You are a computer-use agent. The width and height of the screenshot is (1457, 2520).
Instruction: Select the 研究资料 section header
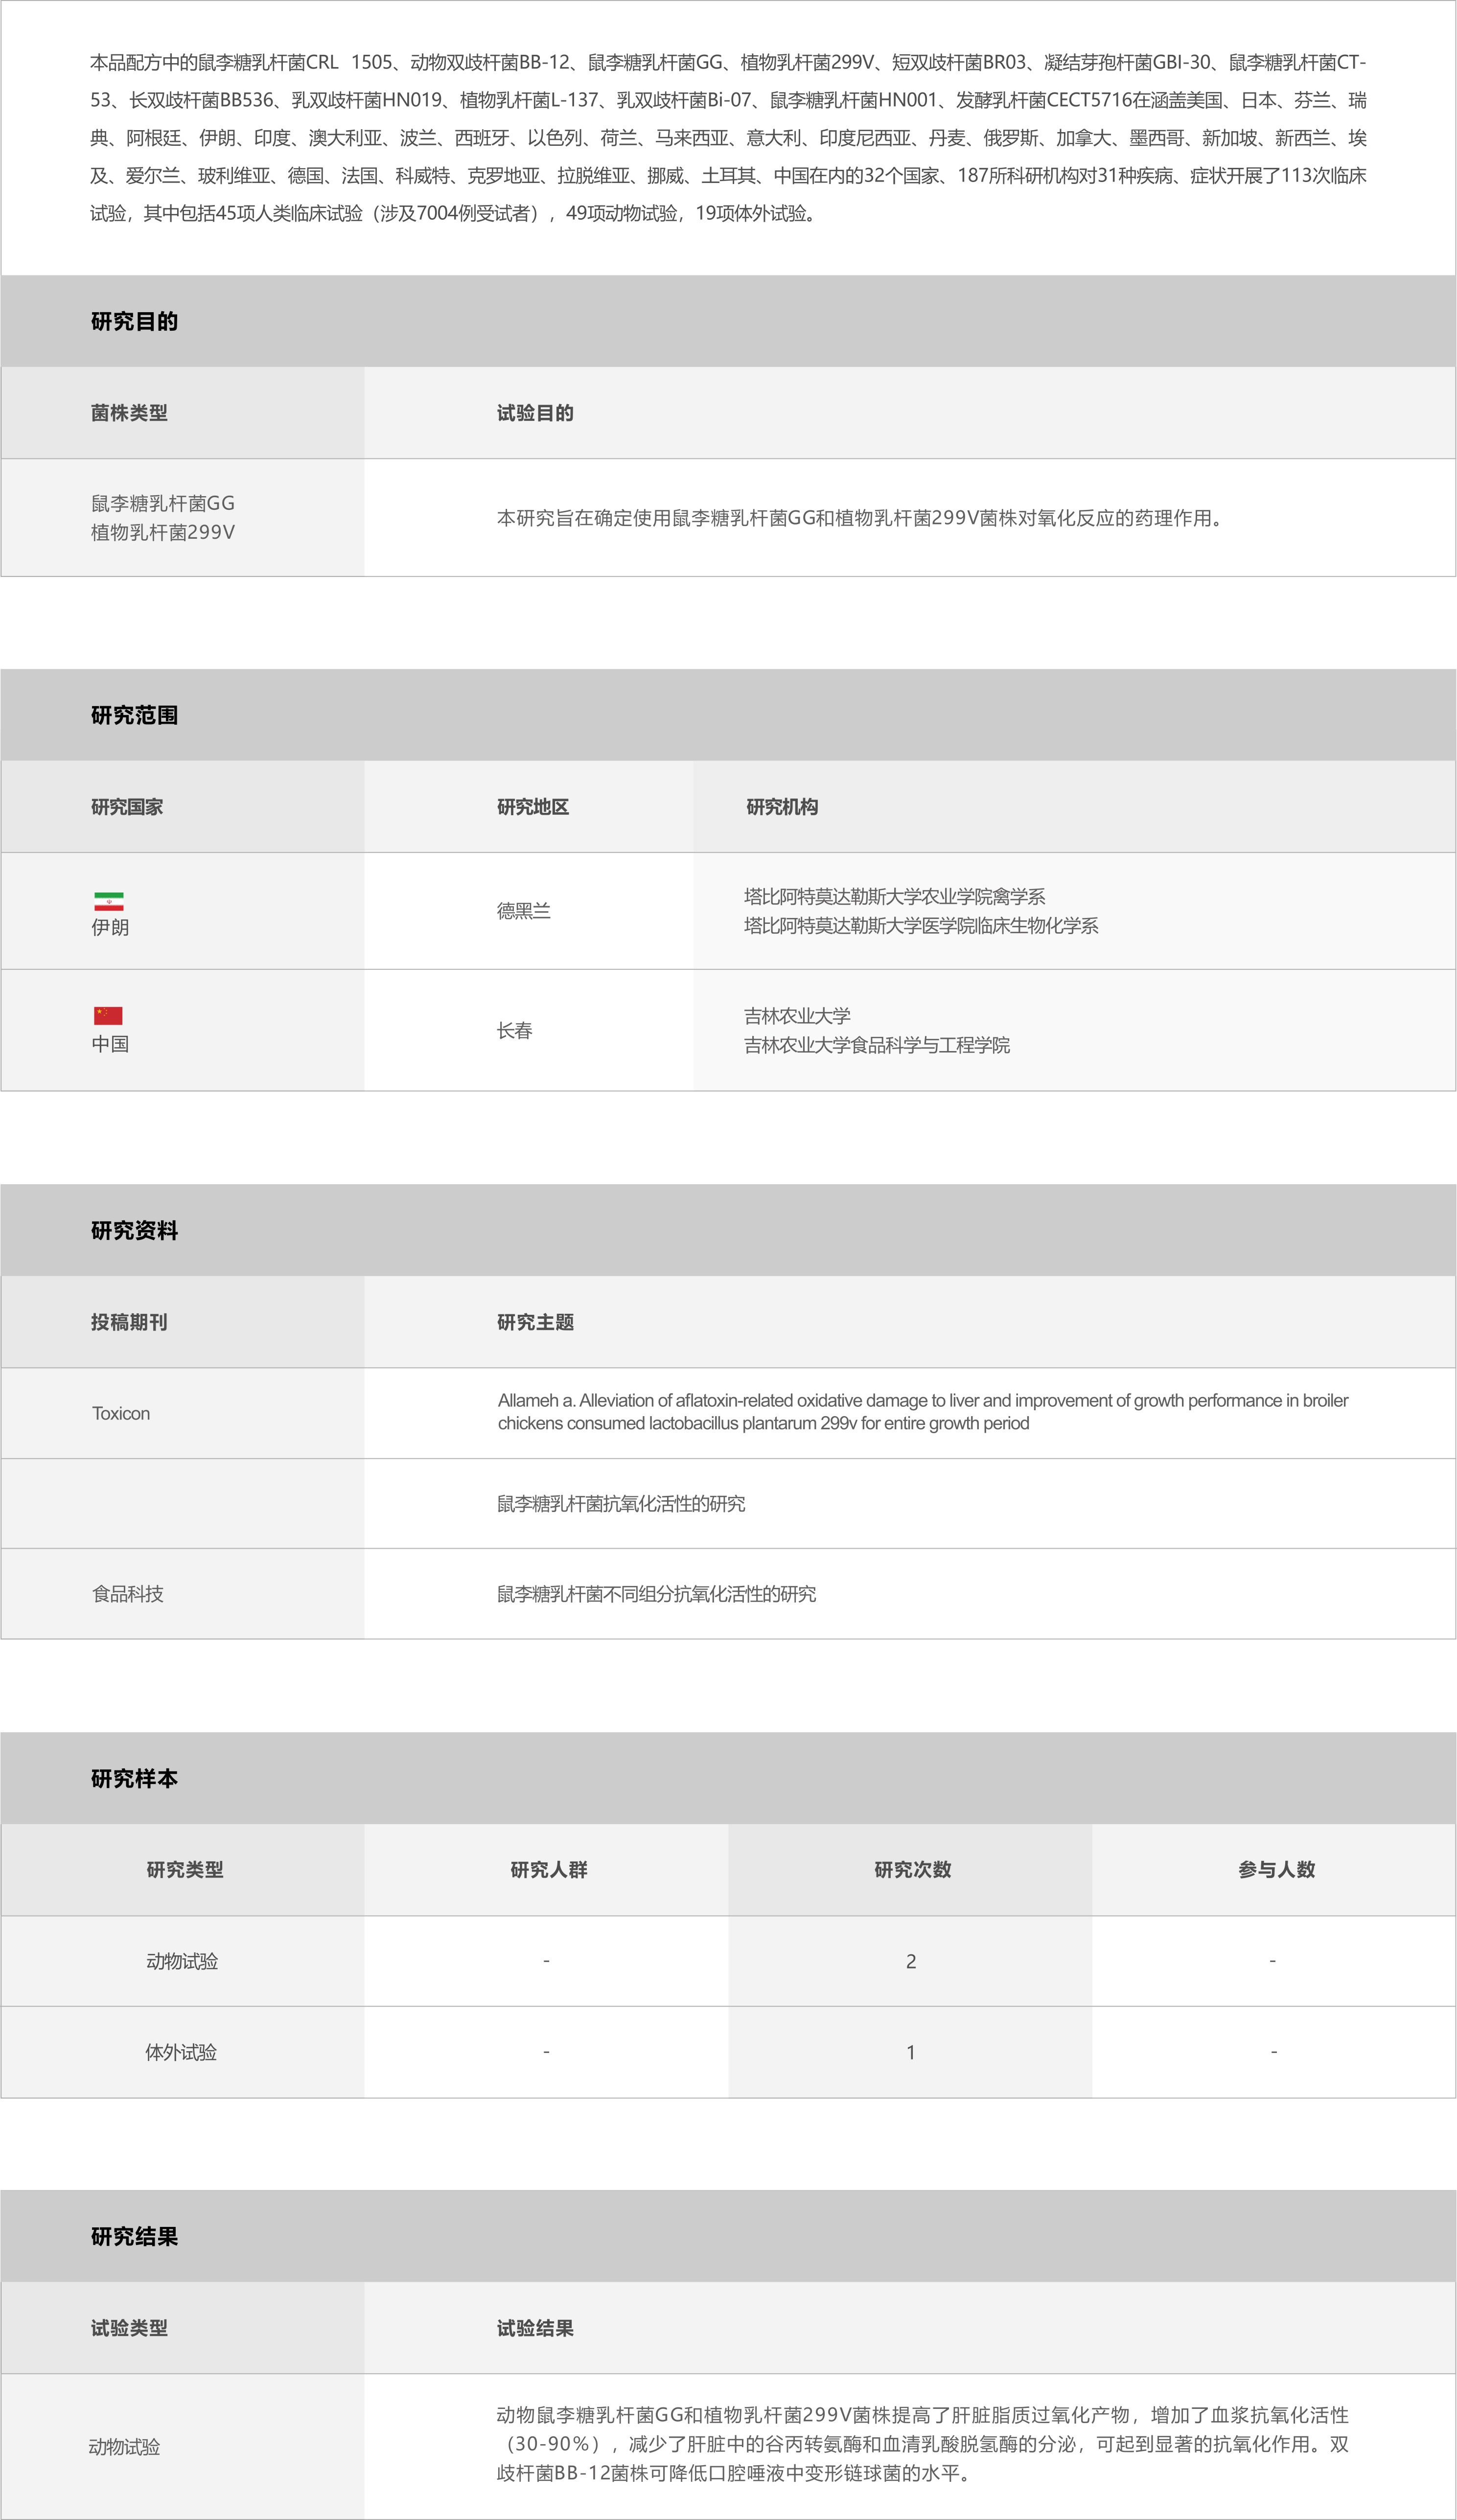pos(728,1230)
